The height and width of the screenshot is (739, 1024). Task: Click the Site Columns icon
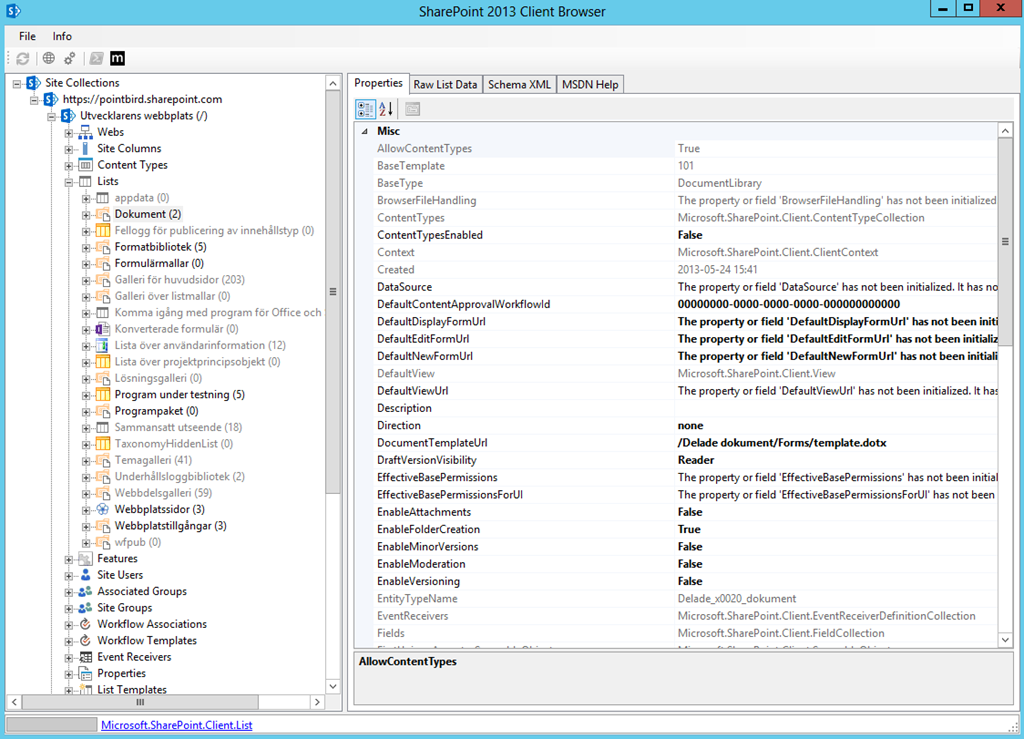tap(86, 149)
